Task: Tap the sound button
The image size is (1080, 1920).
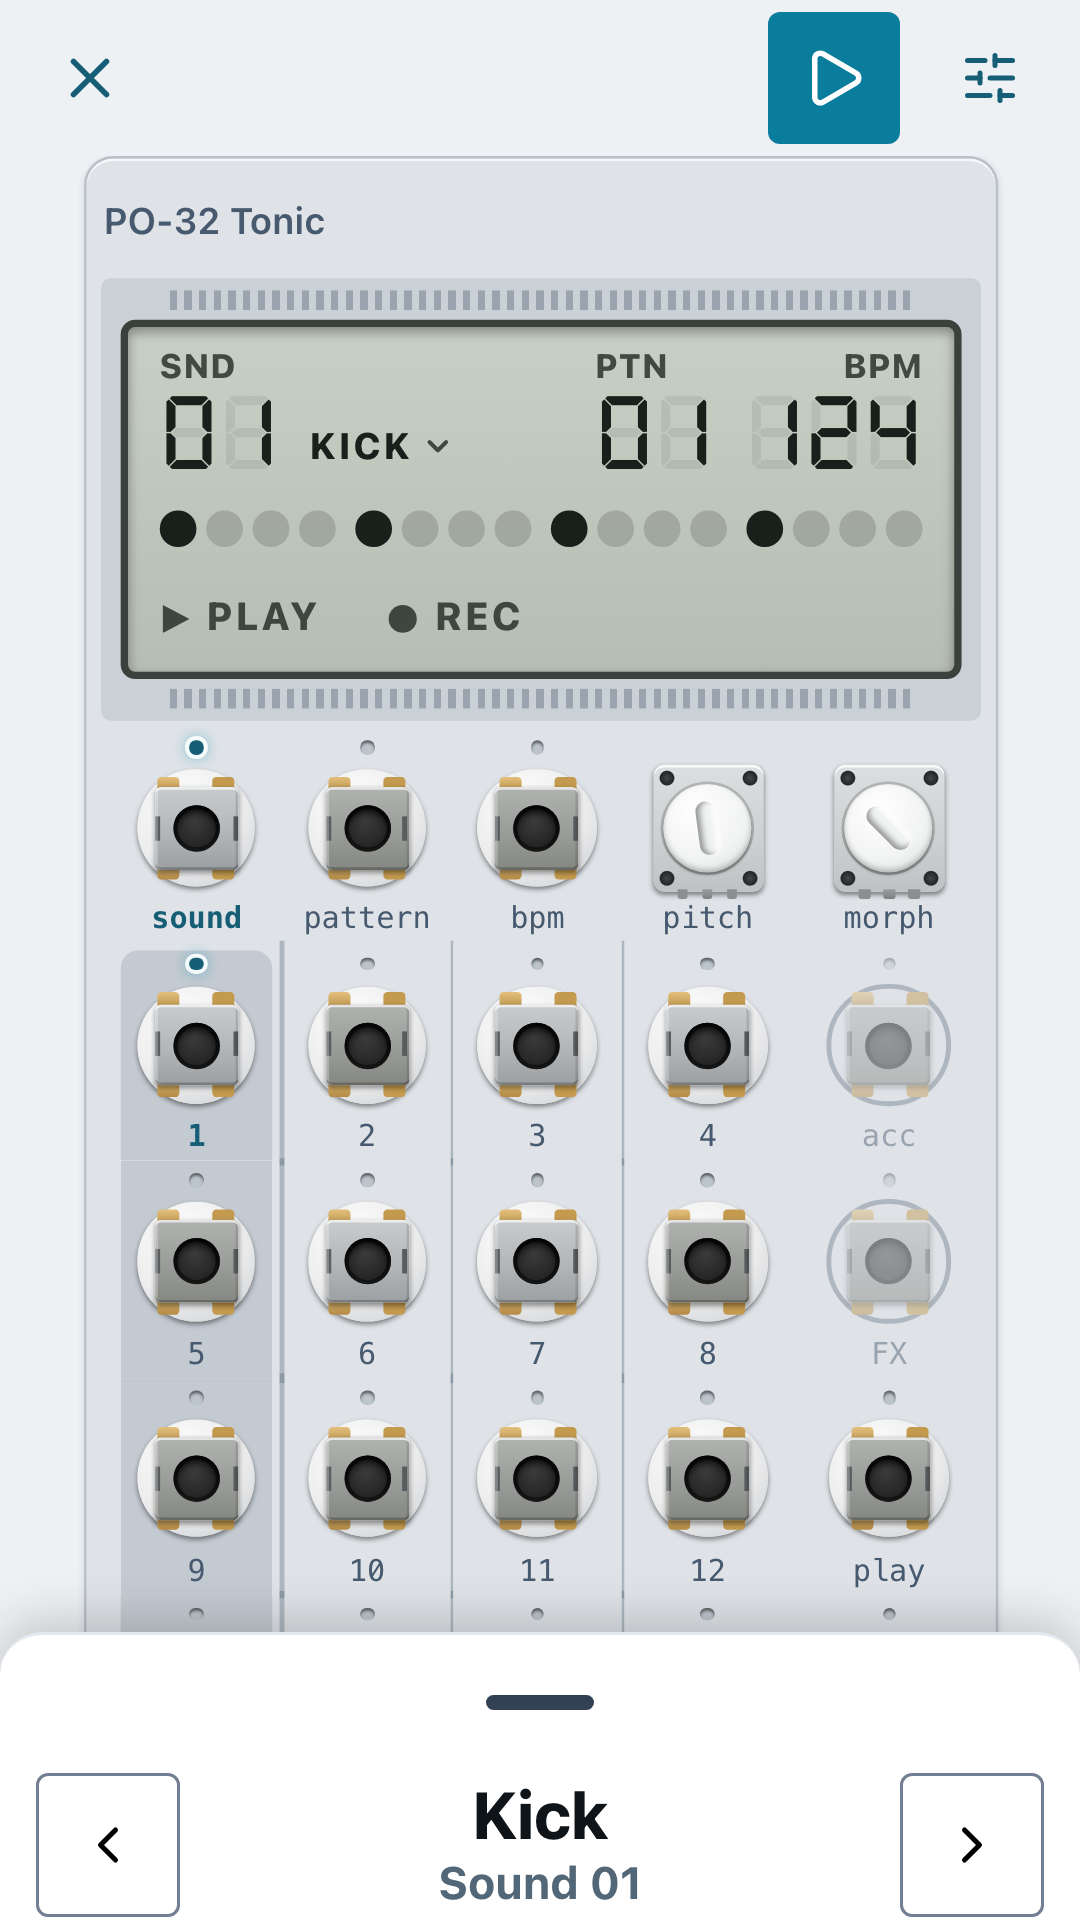Action: click(x=196, y=828)
